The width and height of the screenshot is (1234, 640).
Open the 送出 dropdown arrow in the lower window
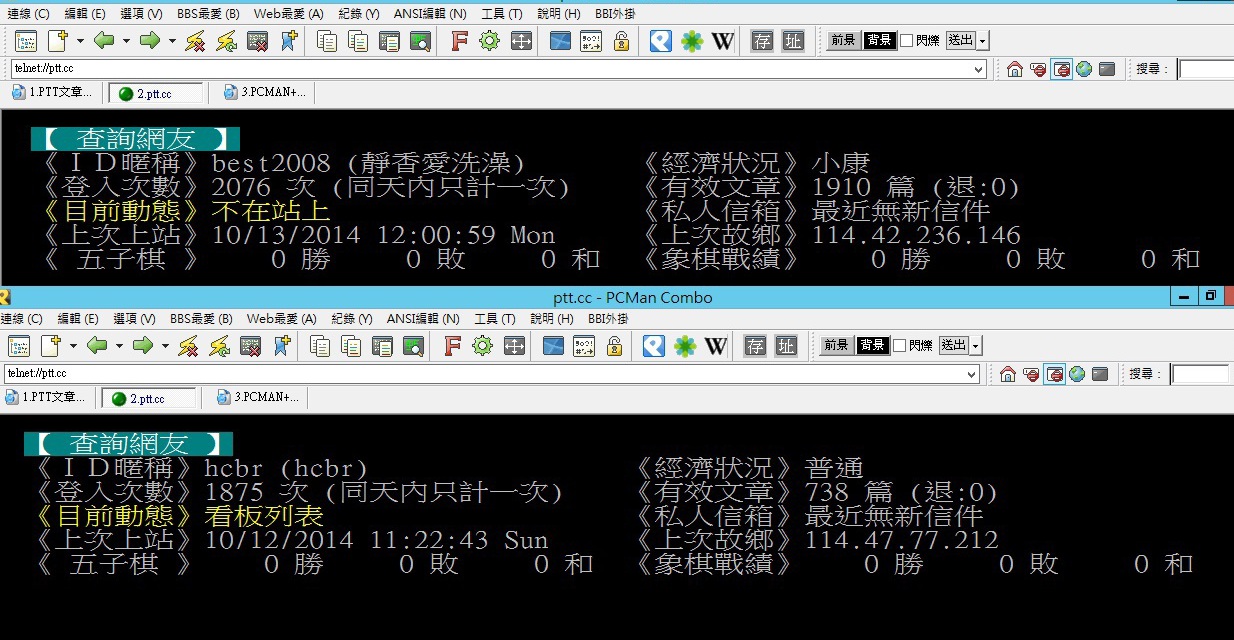tap(976, 346)
